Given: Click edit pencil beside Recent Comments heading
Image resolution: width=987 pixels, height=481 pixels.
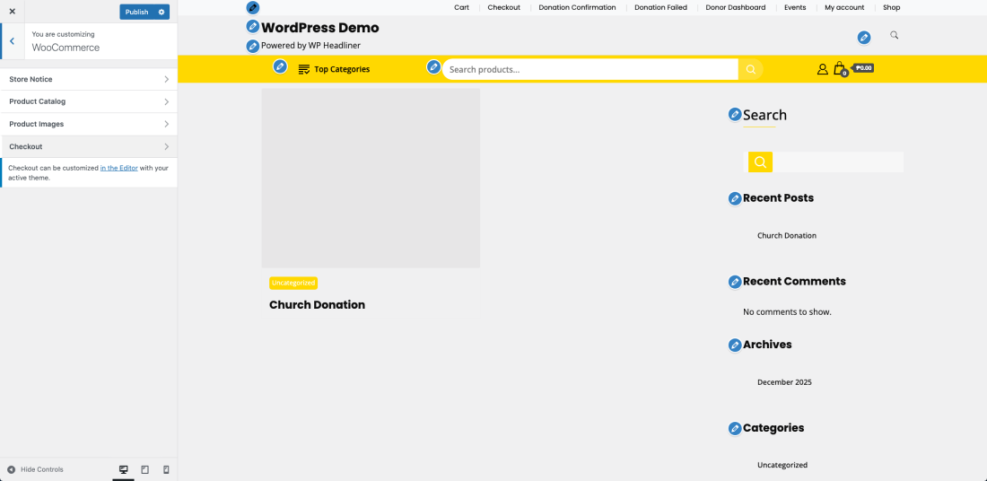Looking at the screenshot, I should pos(735,281).
